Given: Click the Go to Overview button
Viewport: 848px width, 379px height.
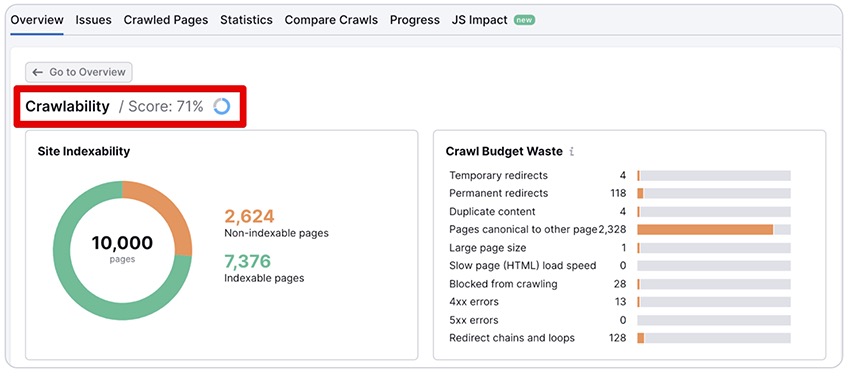Looking at the screenshot, I should click(79, 72).
